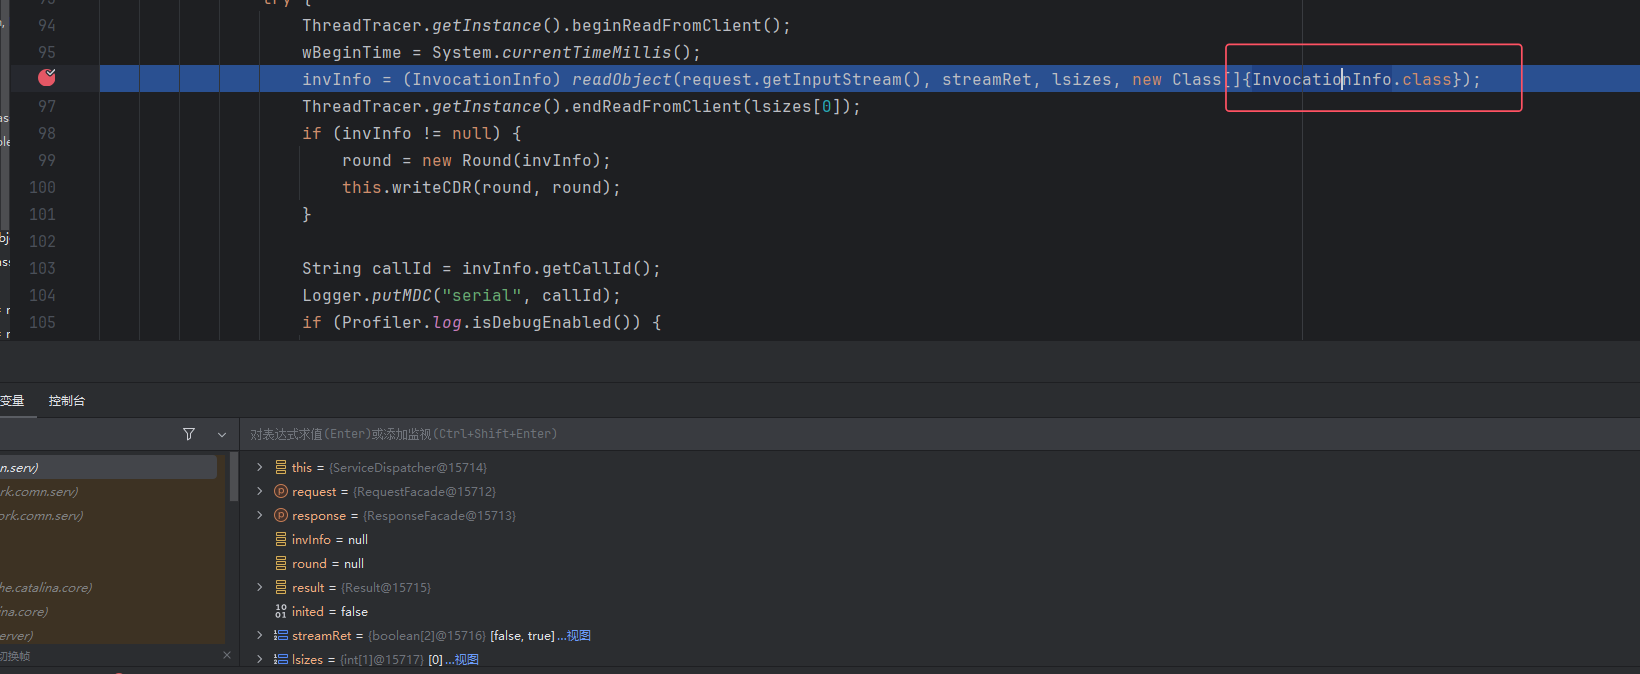This screenshot has height=674, width=1640.
Task: Click the frames list vertical scrollbar
Action: click(x=234, y=478)
